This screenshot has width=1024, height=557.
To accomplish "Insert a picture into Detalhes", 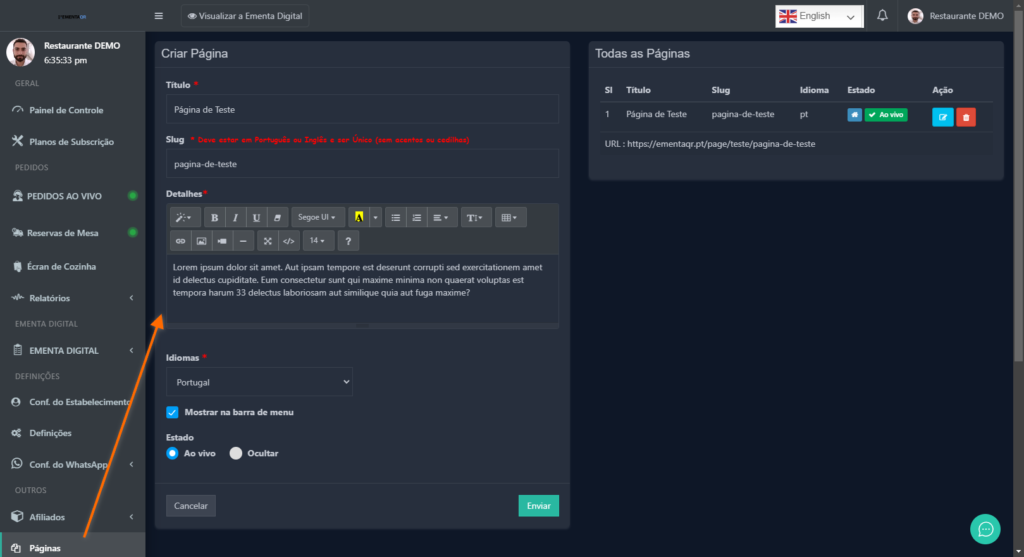I will 201,241.
